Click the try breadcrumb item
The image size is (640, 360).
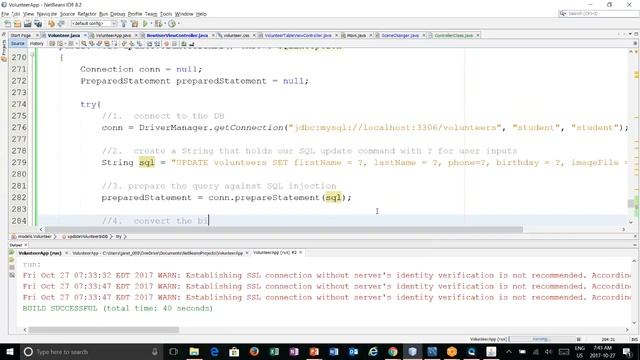118,237
